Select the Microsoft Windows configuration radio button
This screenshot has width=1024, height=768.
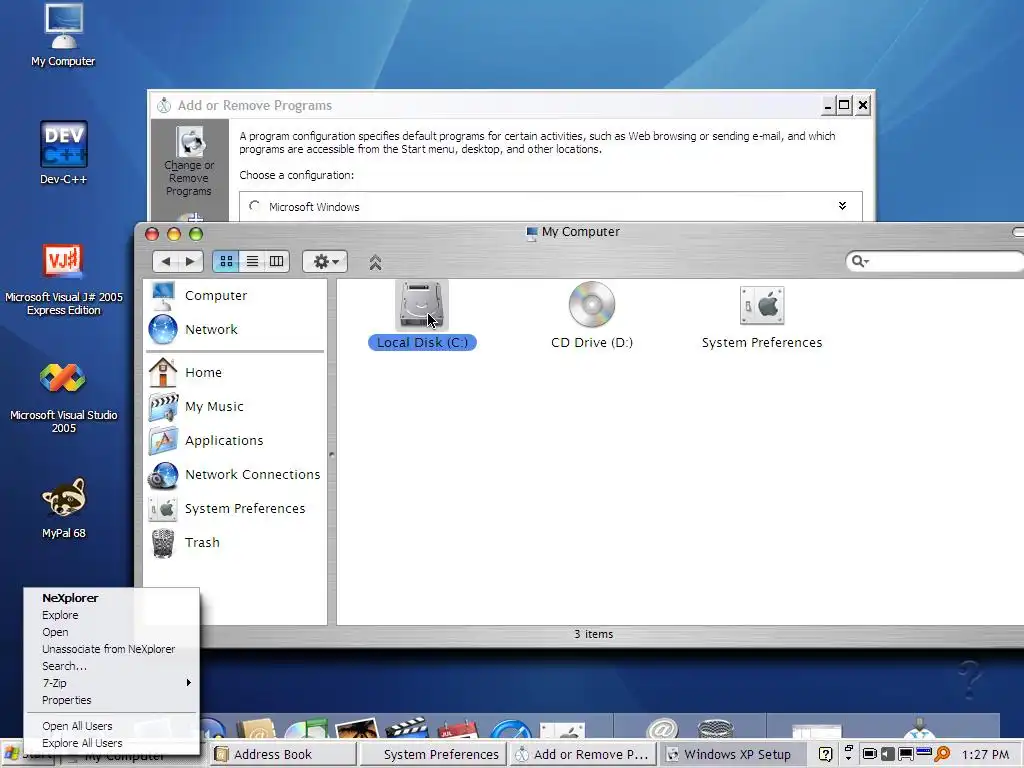(255, 206)
